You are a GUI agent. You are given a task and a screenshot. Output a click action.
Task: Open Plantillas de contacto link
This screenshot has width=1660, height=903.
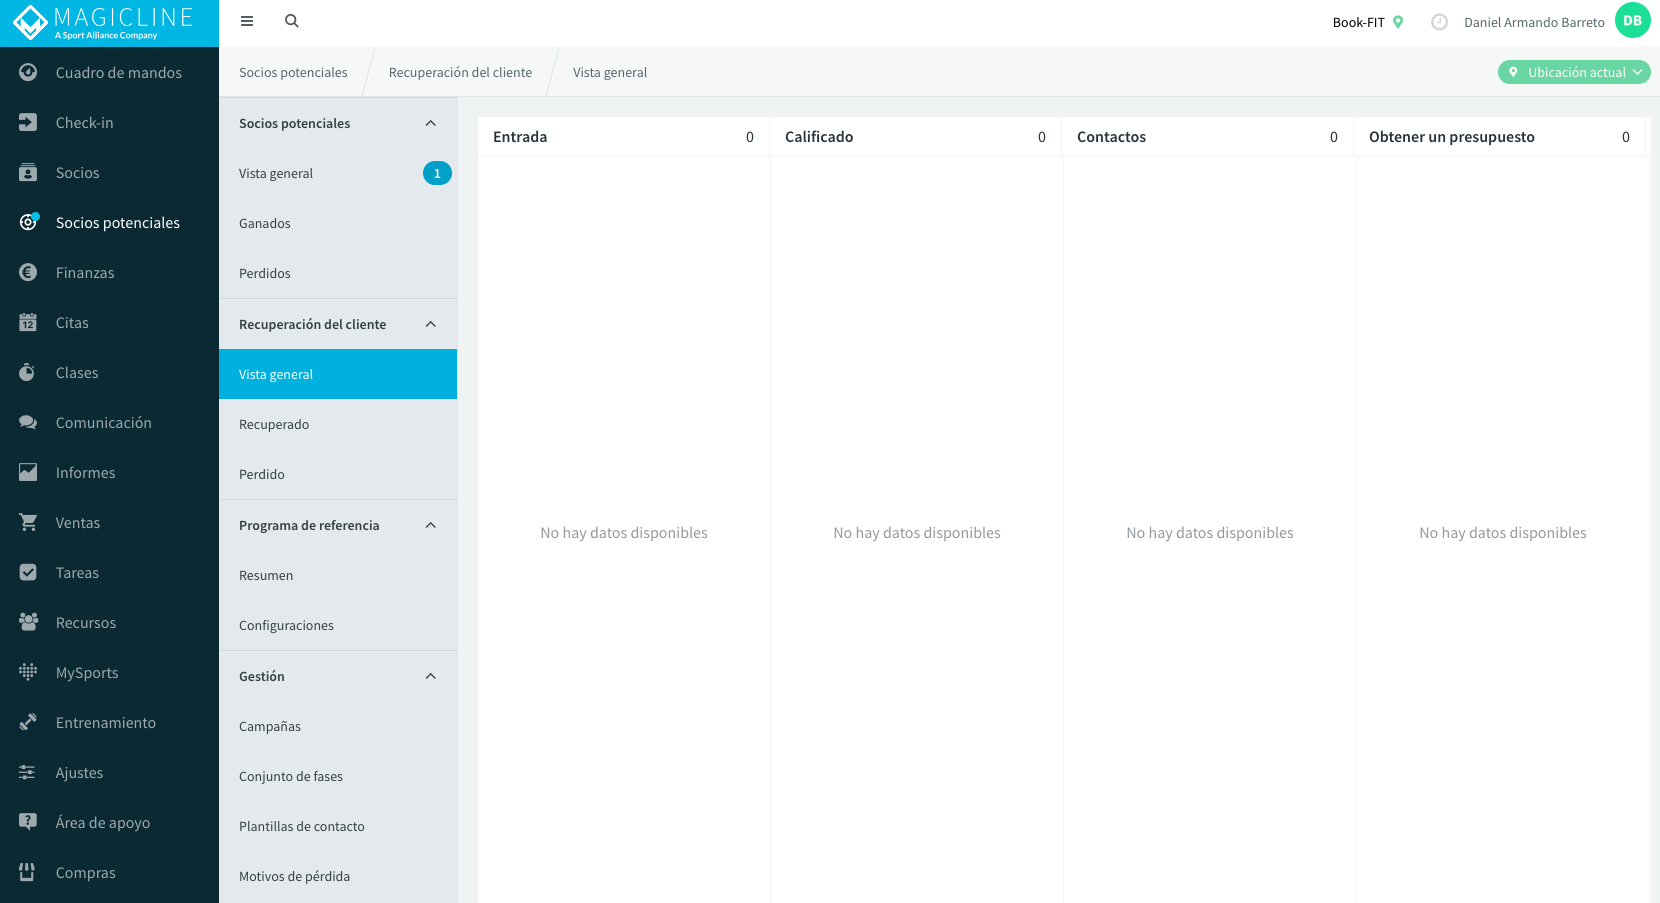[338, 826]
